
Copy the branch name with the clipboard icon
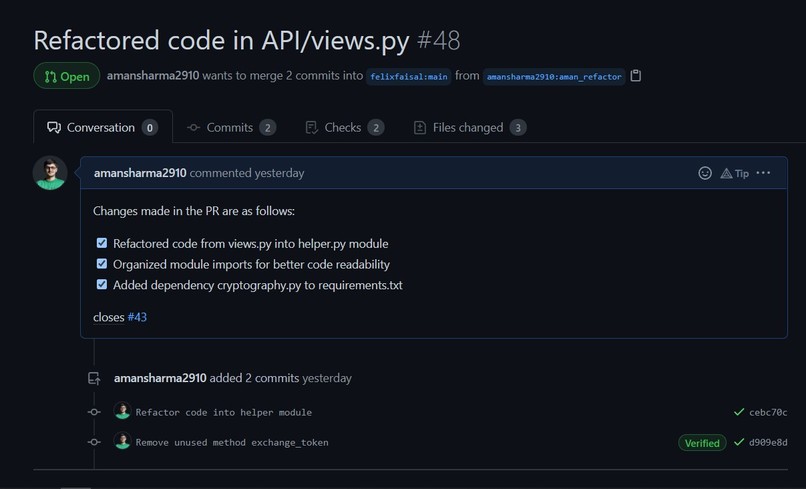[636, 76]
